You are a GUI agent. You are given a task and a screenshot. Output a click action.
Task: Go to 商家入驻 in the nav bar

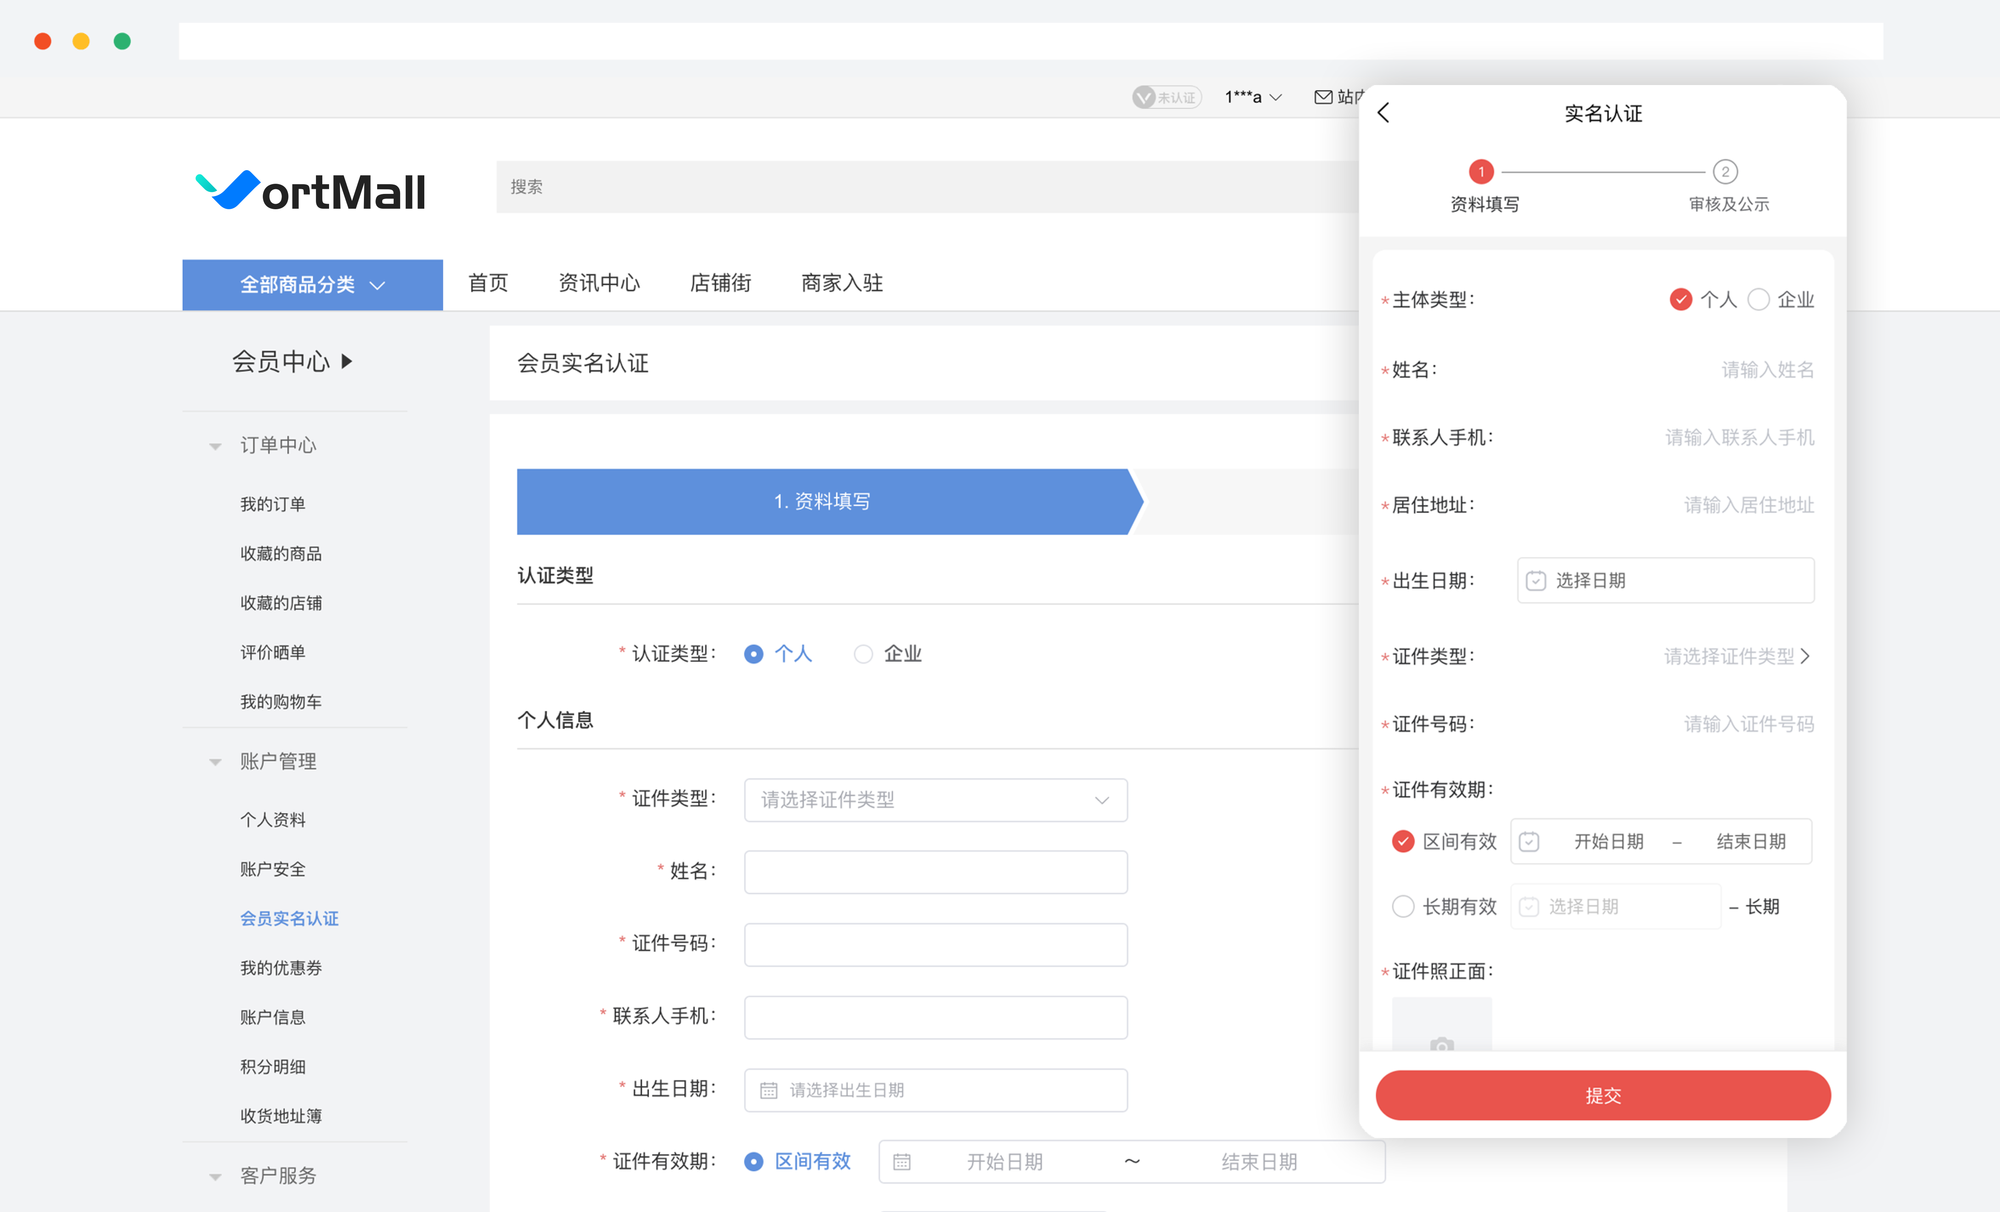pyautogui.click(x=842, y=283)
